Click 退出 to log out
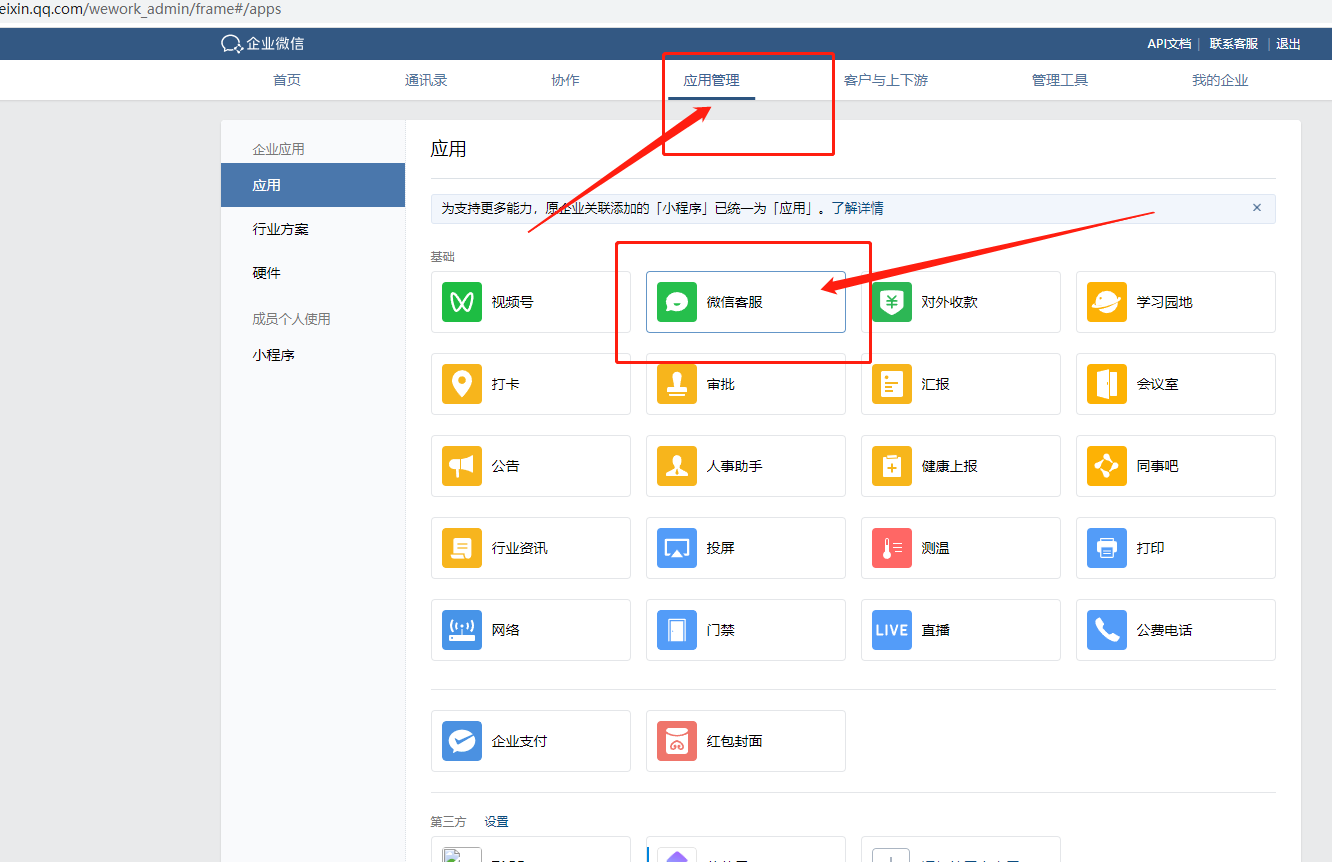 (x=1289, y=44)
